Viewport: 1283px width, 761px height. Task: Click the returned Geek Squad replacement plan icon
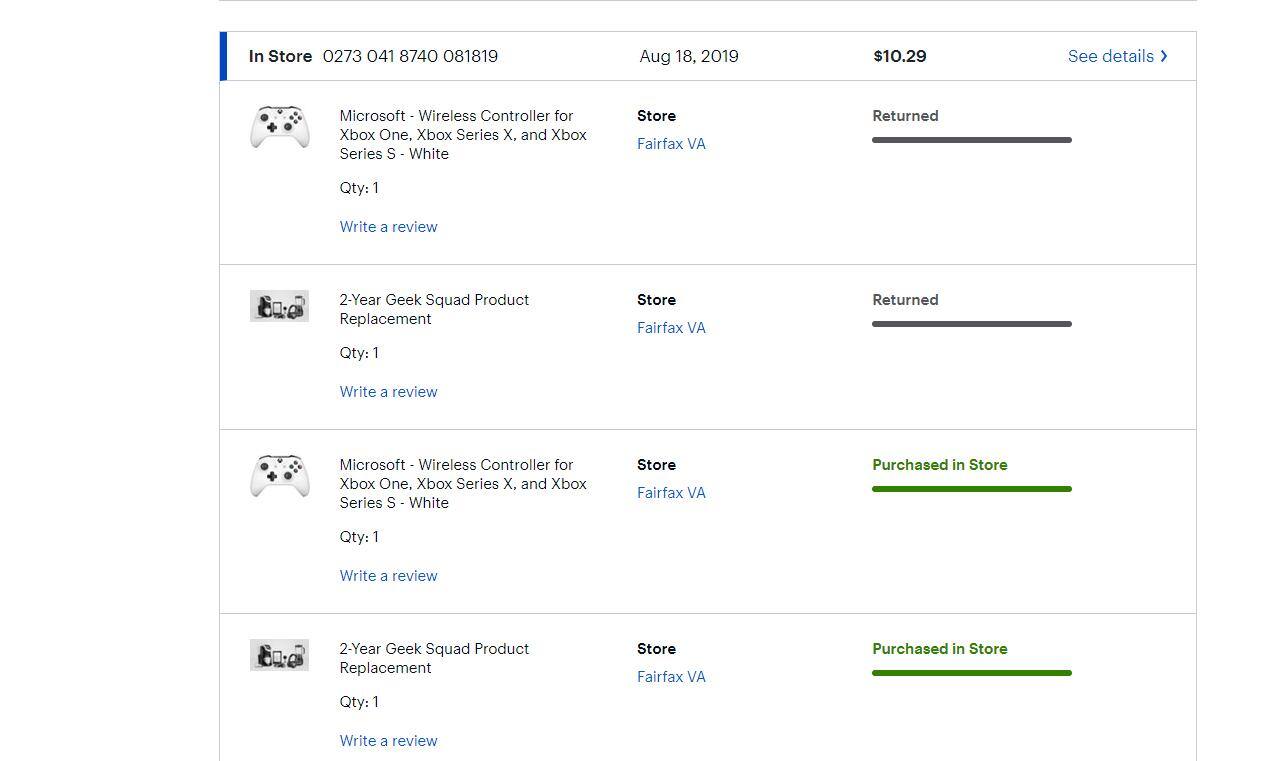(x=279, y=306)
